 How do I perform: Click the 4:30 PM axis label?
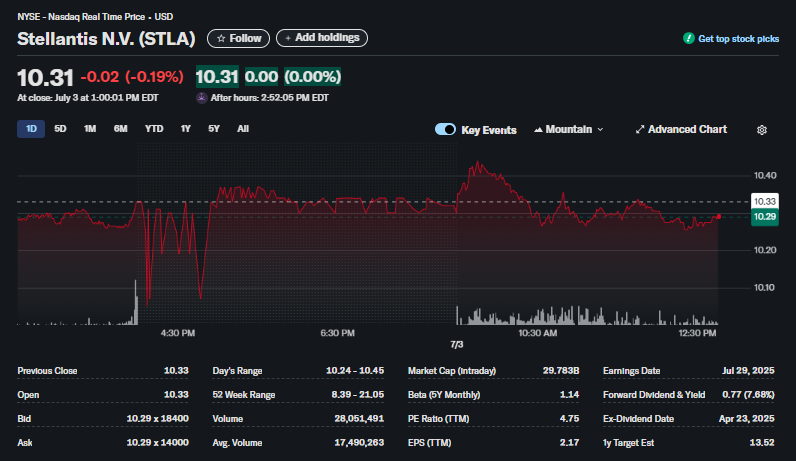(x=178, y=333)
